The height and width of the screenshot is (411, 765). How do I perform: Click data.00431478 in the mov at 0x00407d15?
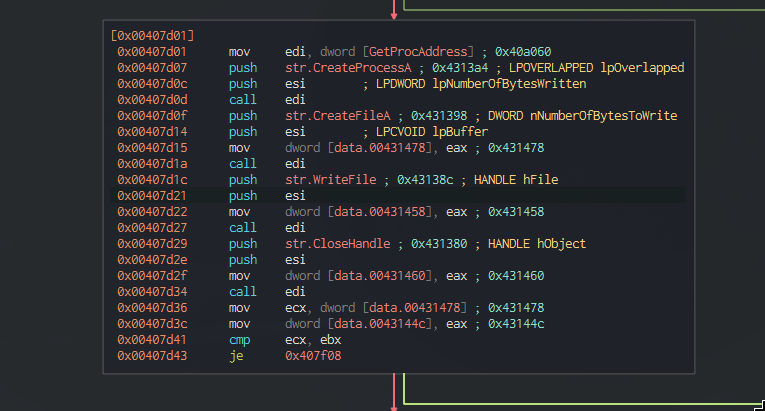380,148
